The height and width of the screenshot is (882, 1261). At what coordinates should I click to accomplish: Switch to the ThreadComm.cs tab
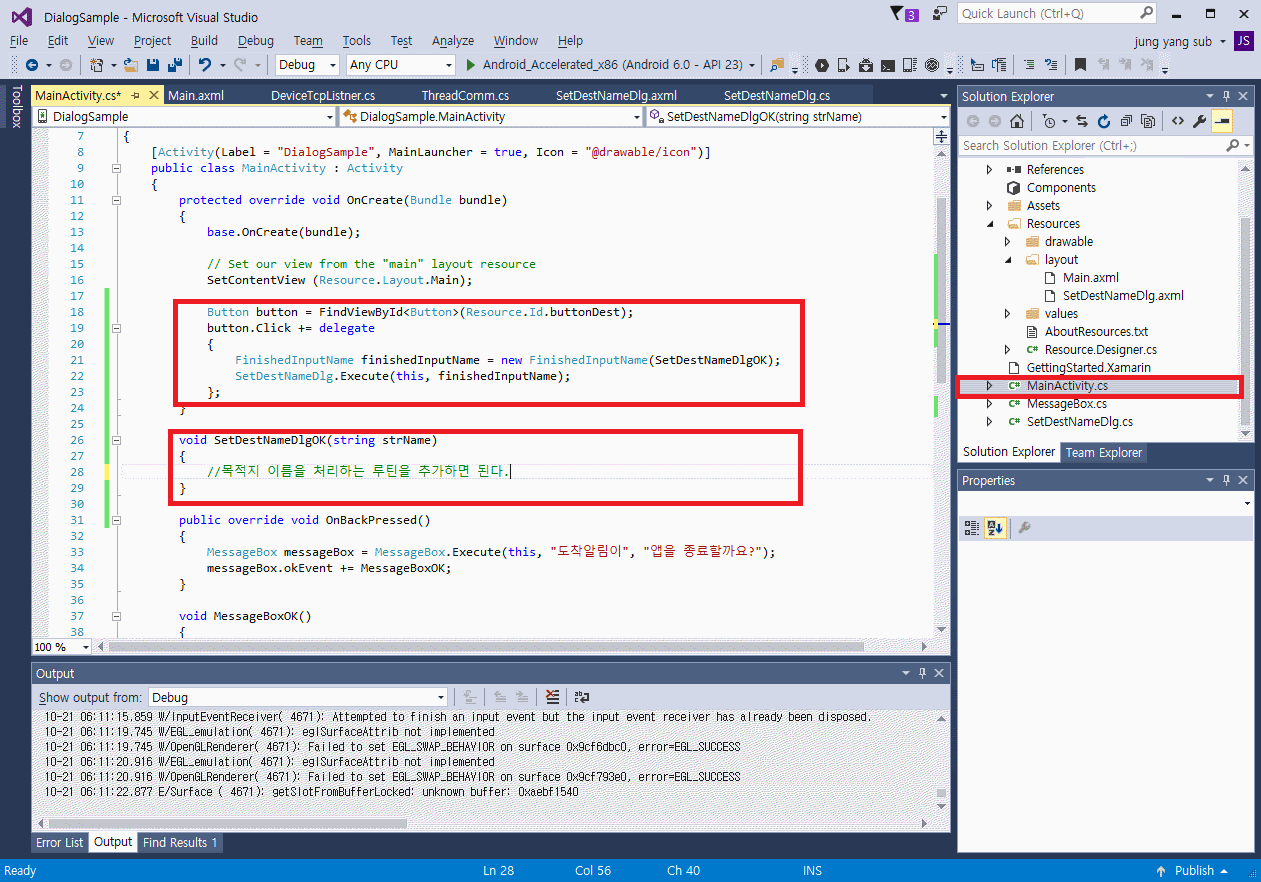coord(465,96)
